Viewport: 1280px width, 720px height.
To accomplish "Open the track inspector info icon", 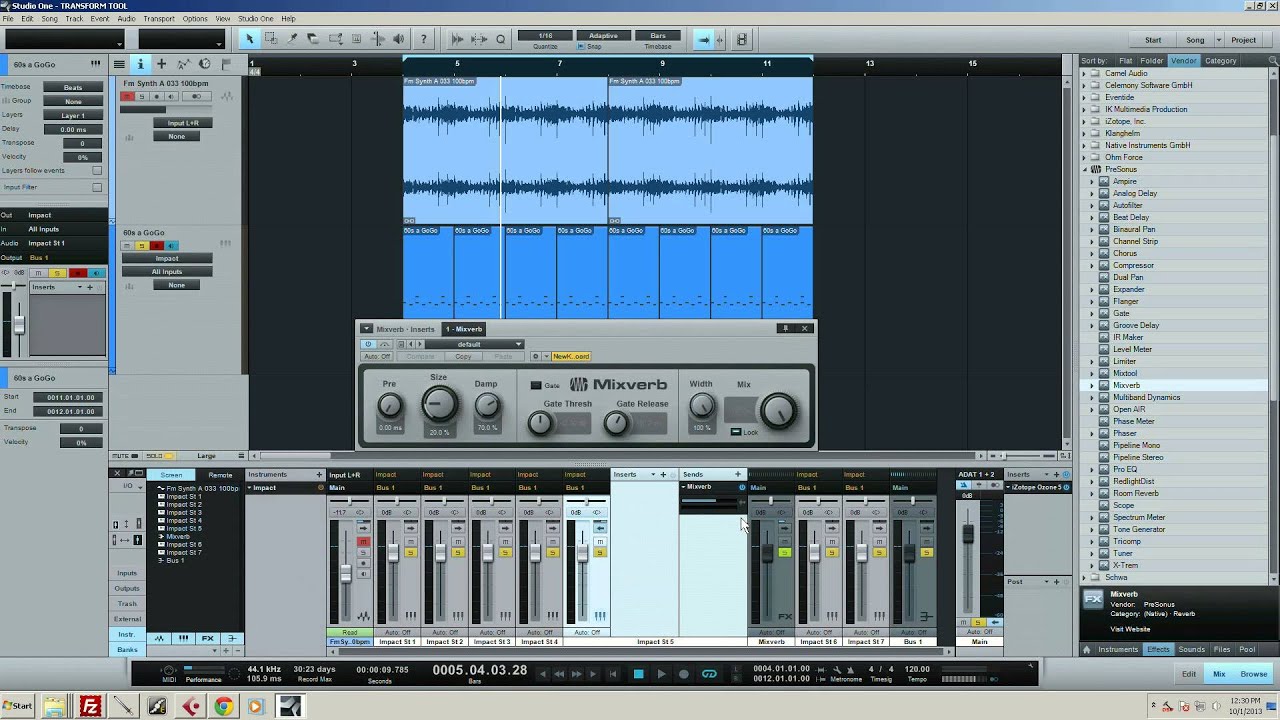I will coord(140,64).
